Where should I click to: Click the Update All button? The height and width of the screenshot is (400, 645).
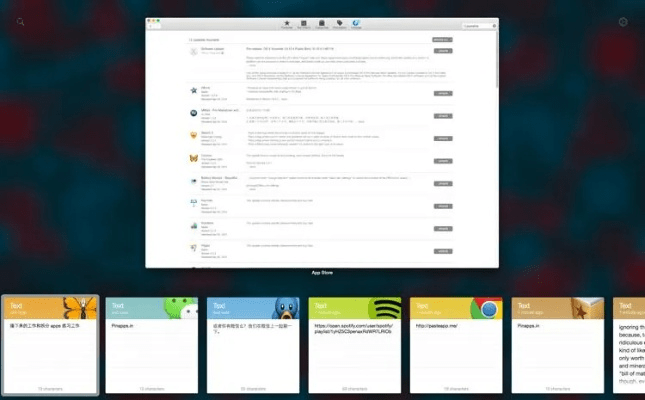tap(442, 40)
